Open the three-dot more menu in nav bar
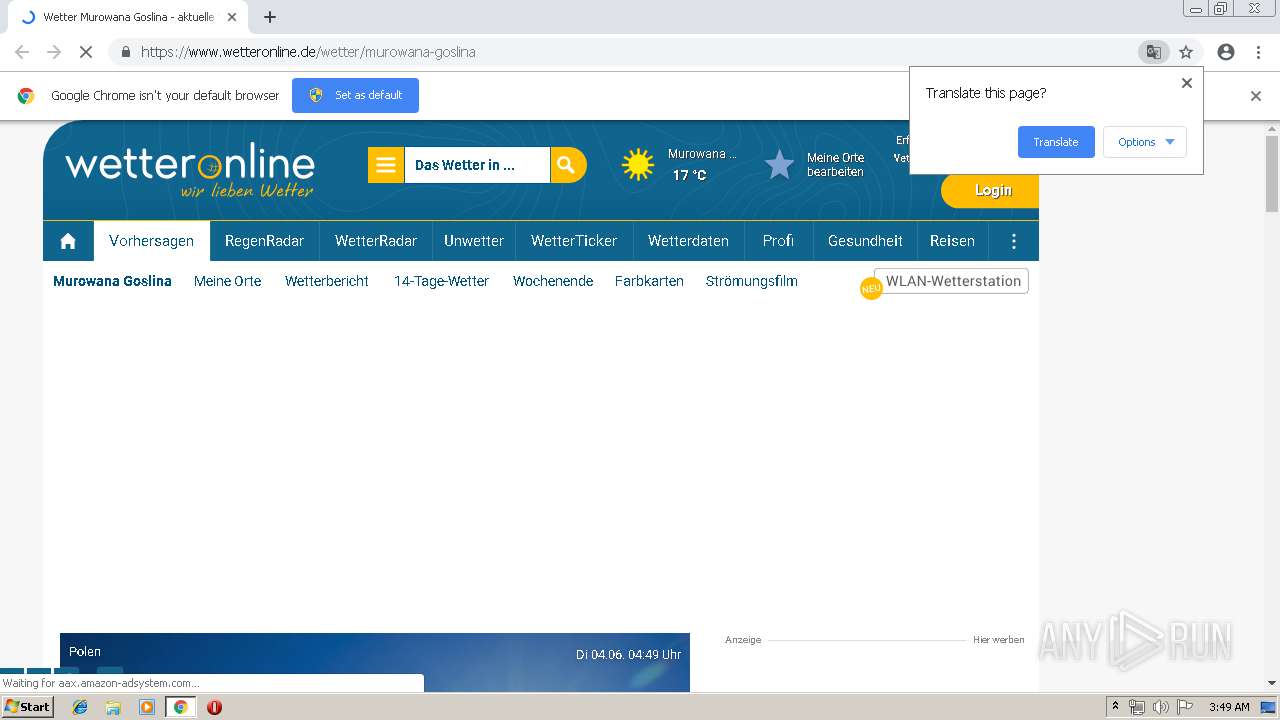Screen dimensions: 1280x720 click(x=1014, y=241)
